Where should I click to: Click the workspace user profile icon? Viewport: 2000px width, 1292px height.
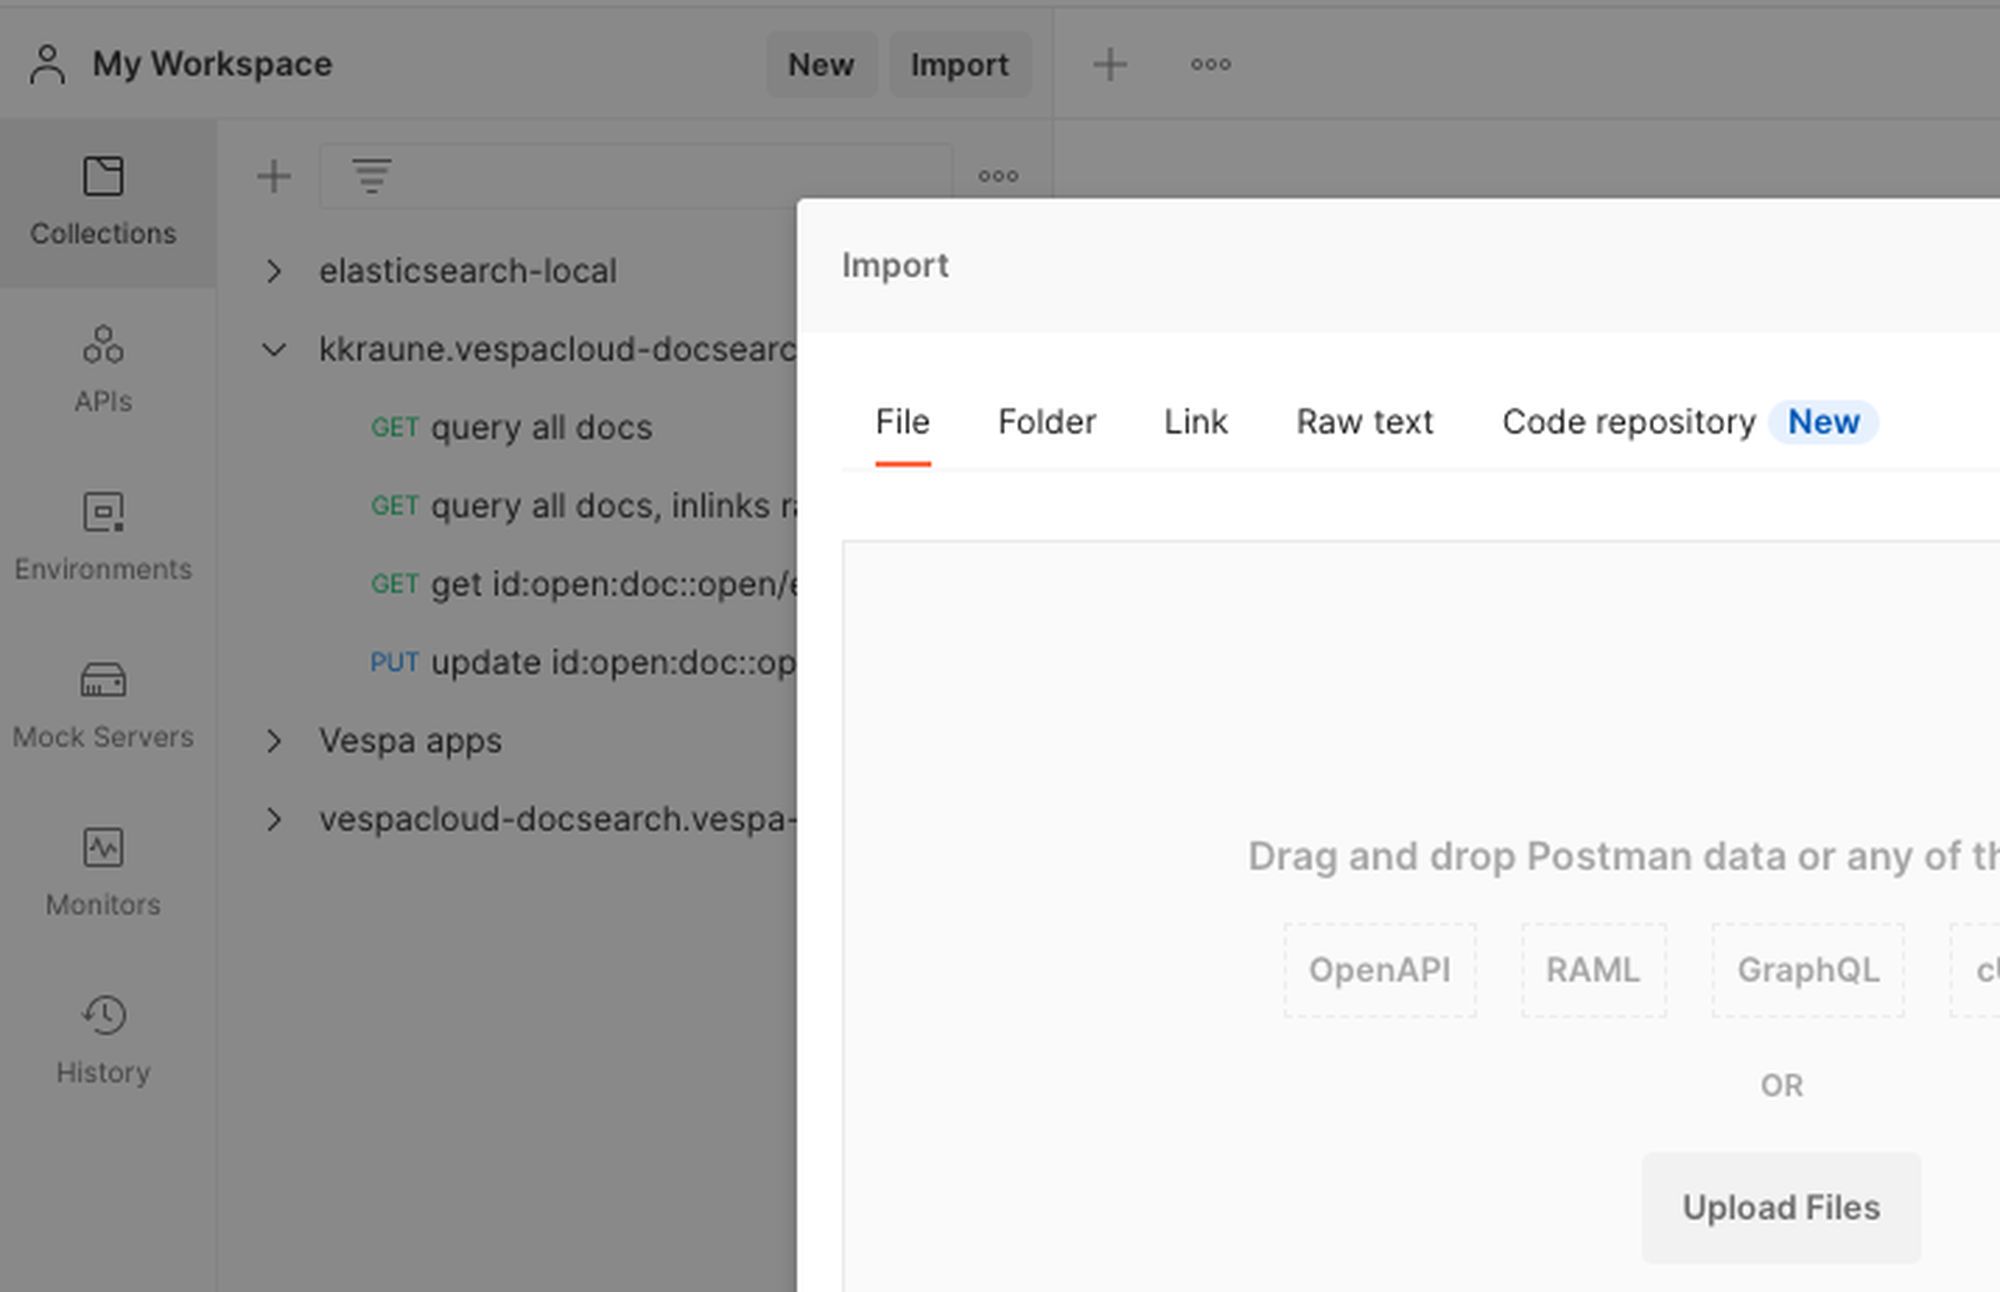(x=47, y=65)
